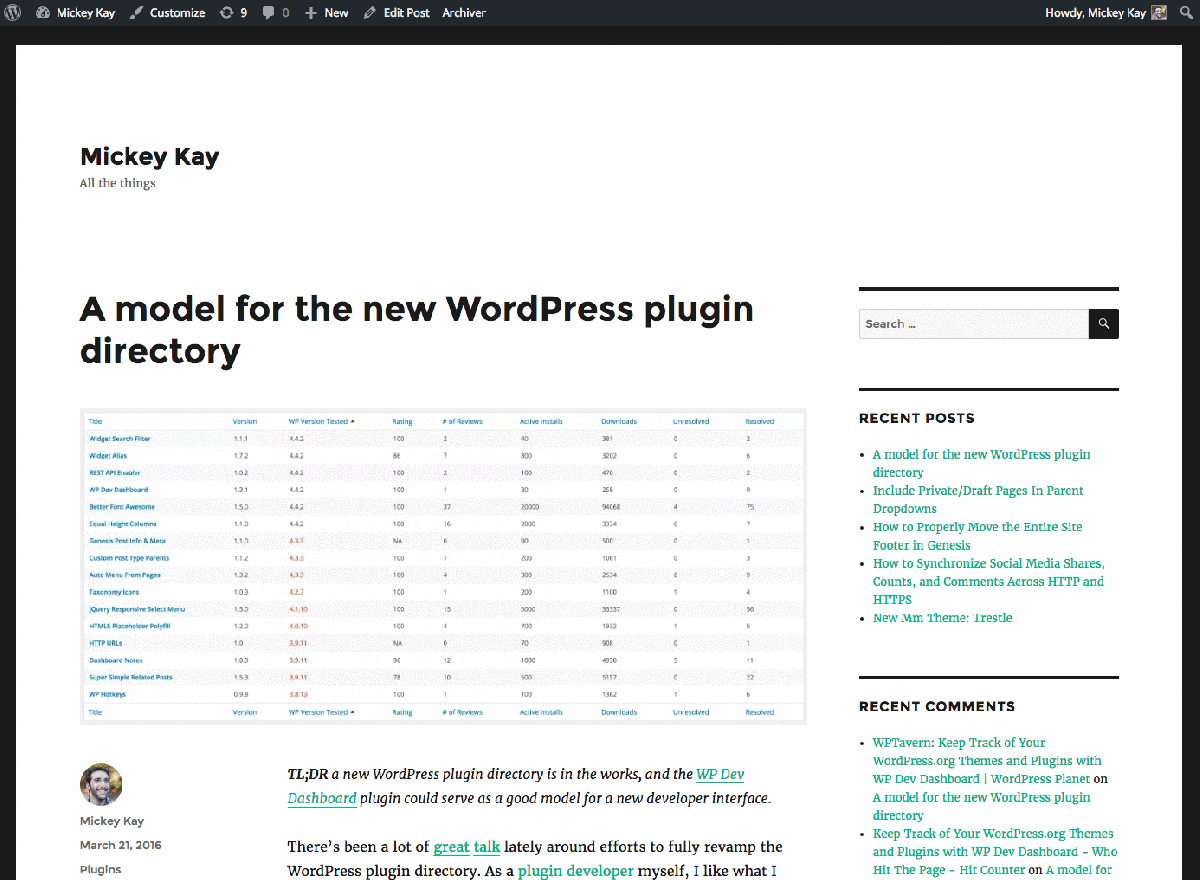Click the Mickey Kay site title
The height and width of the screenshot is (880, 1200).
149,156
